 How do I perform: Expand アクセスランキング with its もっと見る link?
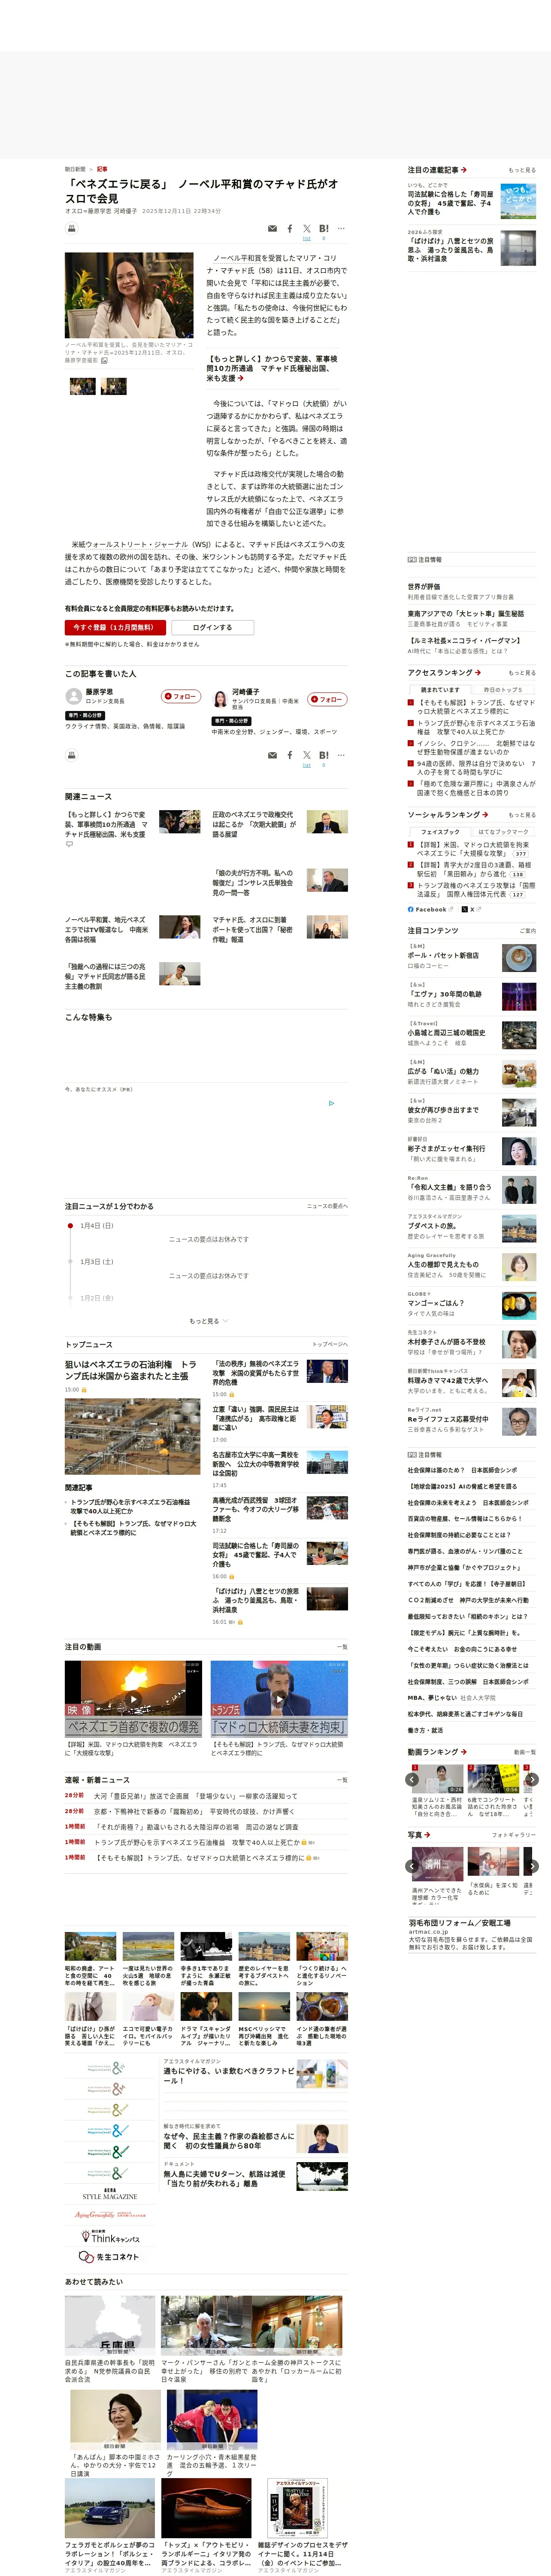522,673
